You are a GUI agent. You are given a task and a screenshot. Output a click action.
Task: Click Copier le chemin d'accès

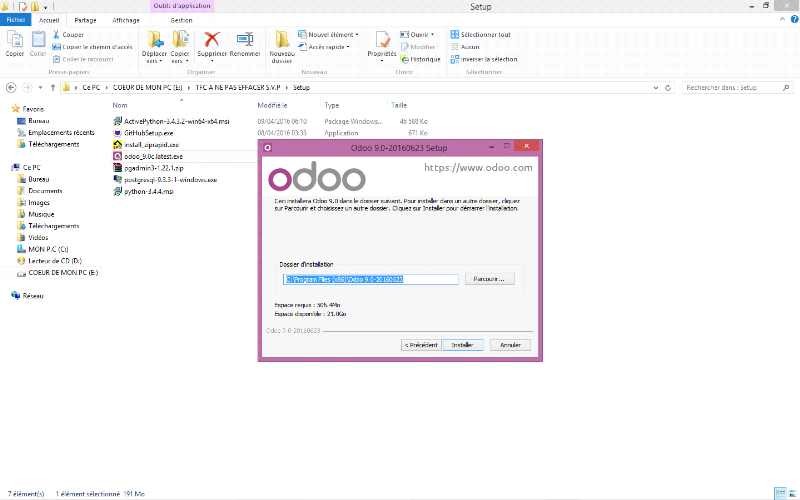pos(92,47)
